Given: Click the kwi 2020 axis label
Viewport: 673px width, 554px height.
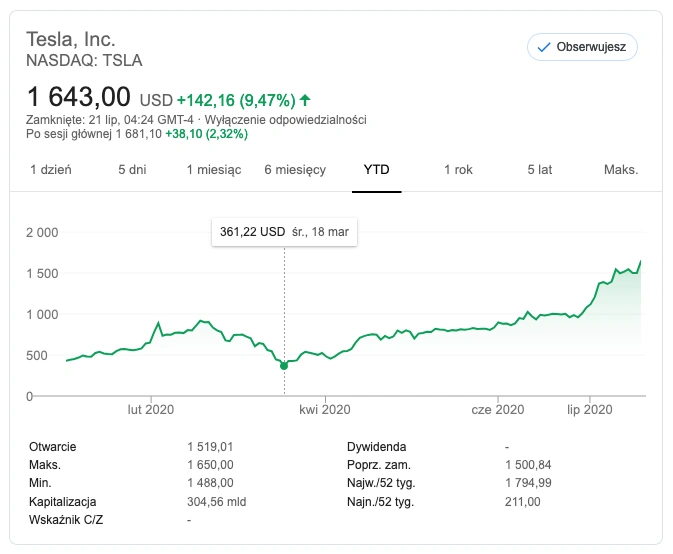Looking at the screenshot, I should click(x=325, y=410).
